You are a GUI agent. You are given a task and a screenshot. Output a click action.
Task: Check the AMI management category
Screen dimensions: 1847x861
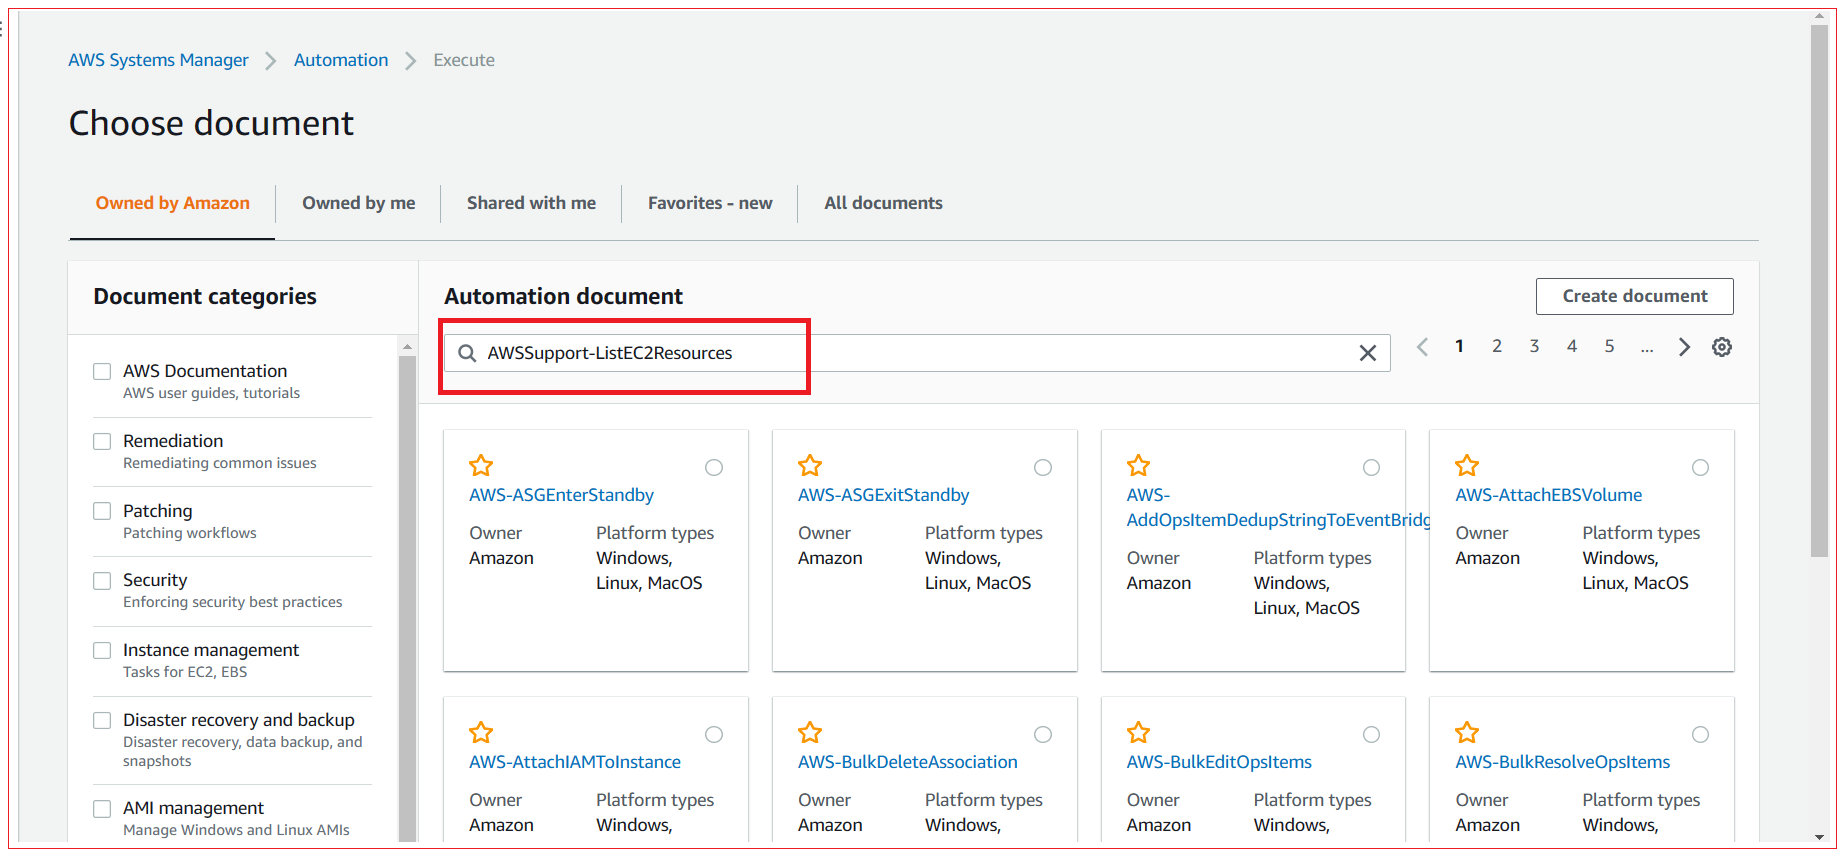click(x=102, y=809)
